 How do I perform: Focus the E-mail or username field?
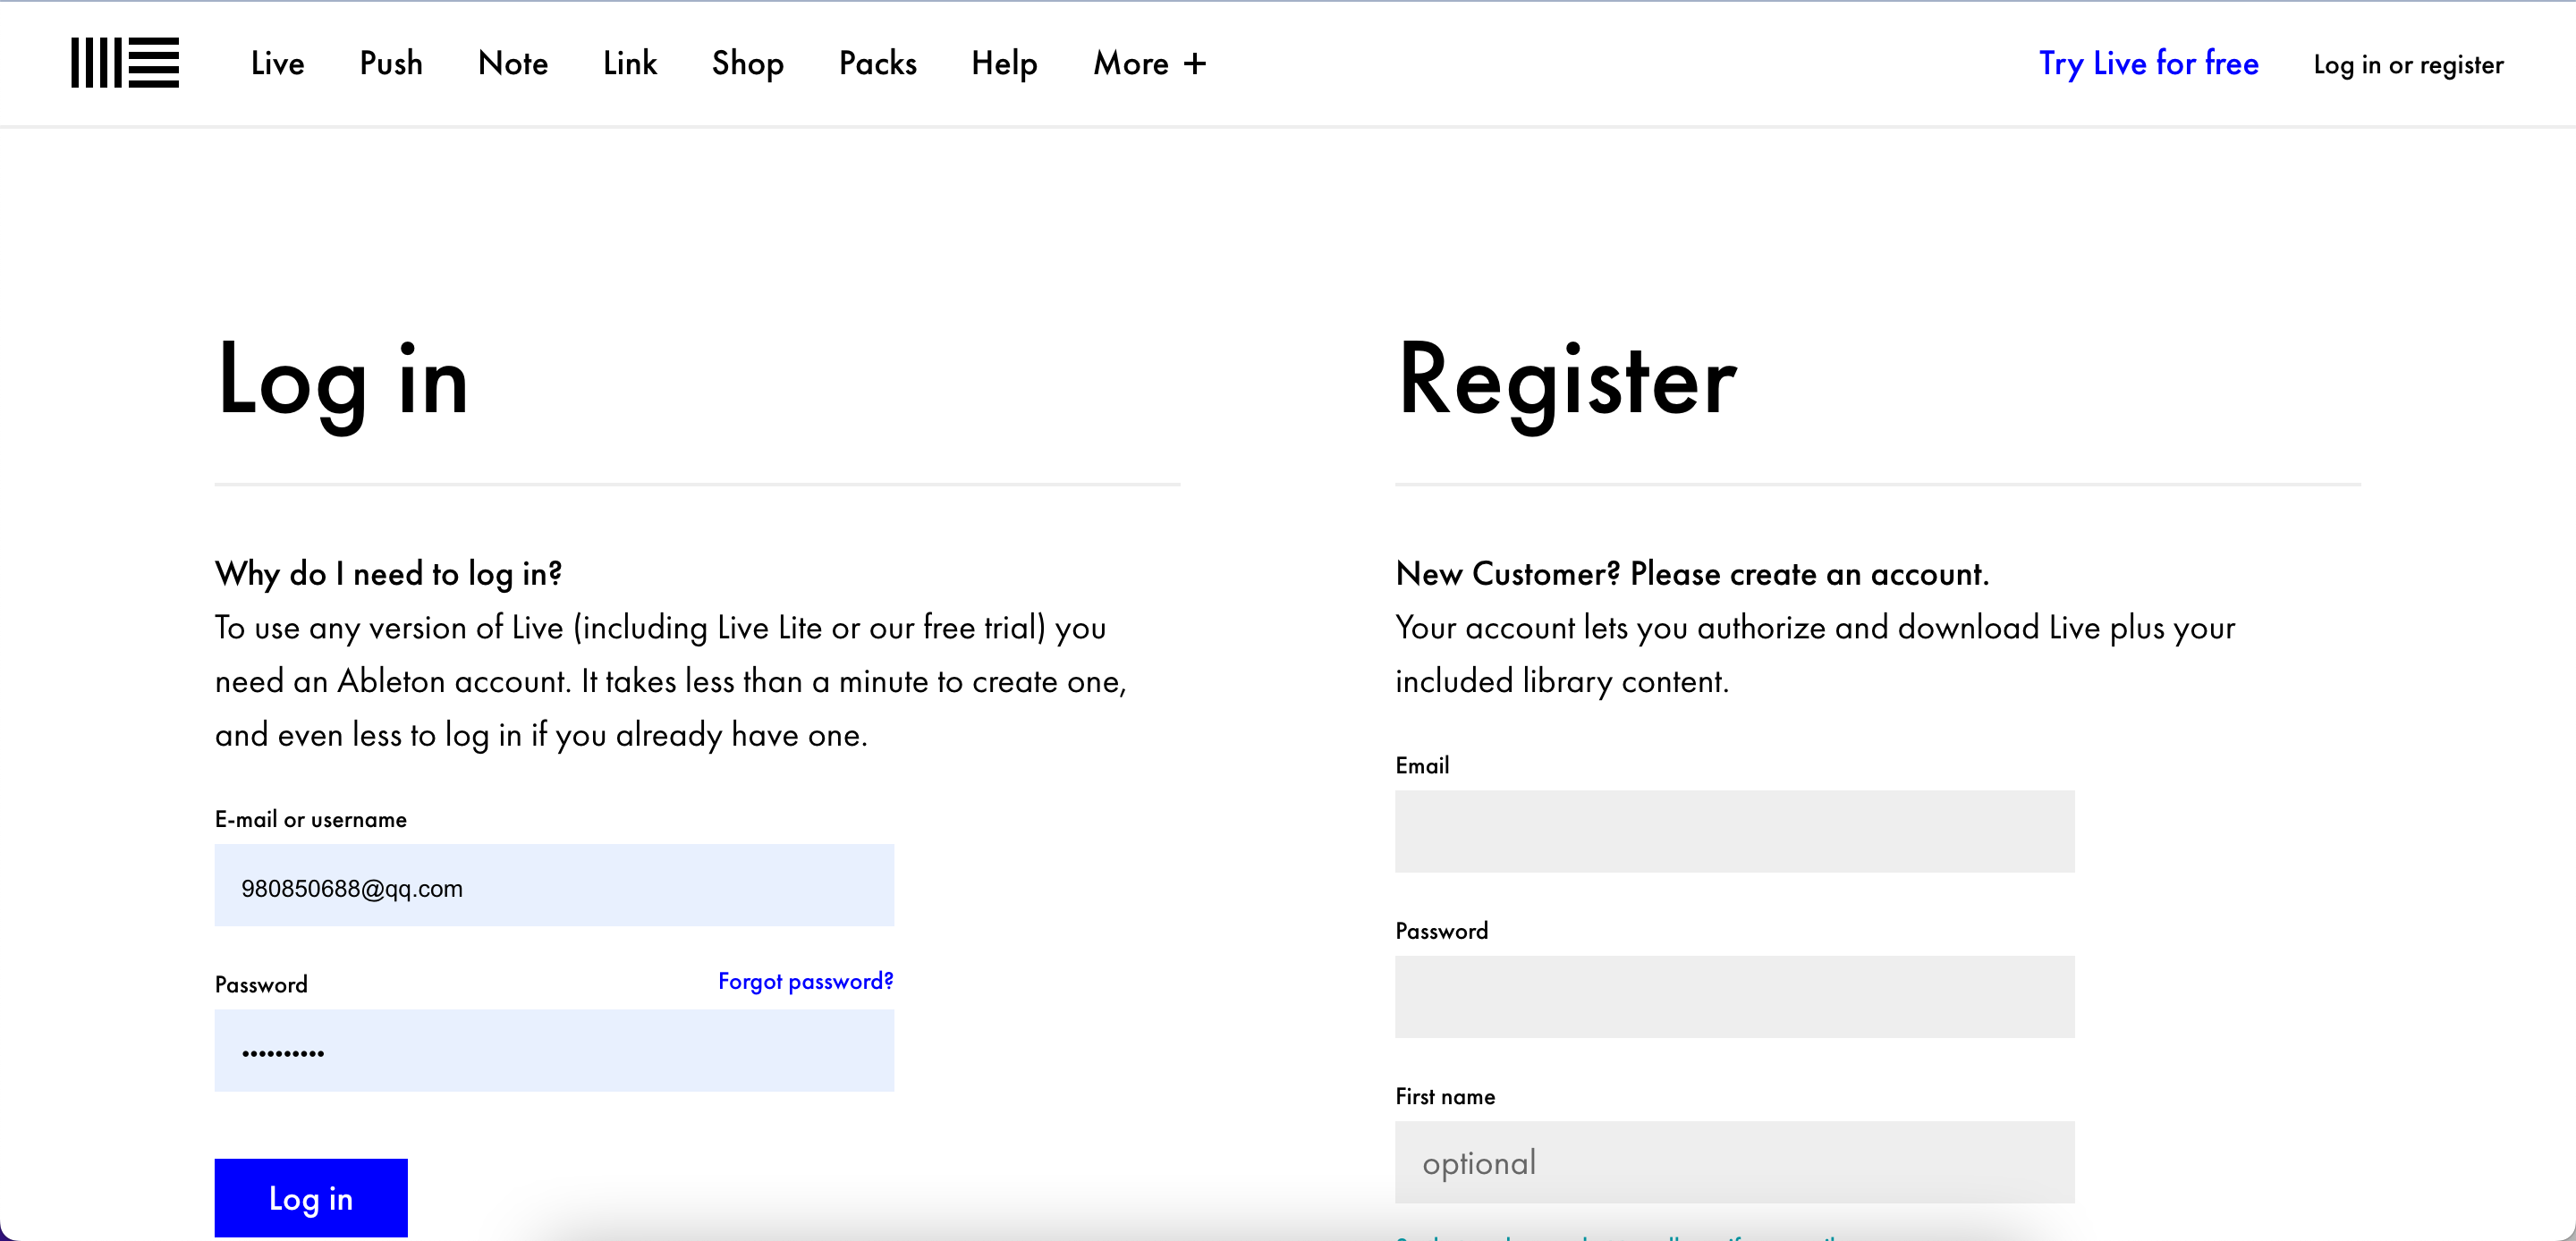point(554,886)
